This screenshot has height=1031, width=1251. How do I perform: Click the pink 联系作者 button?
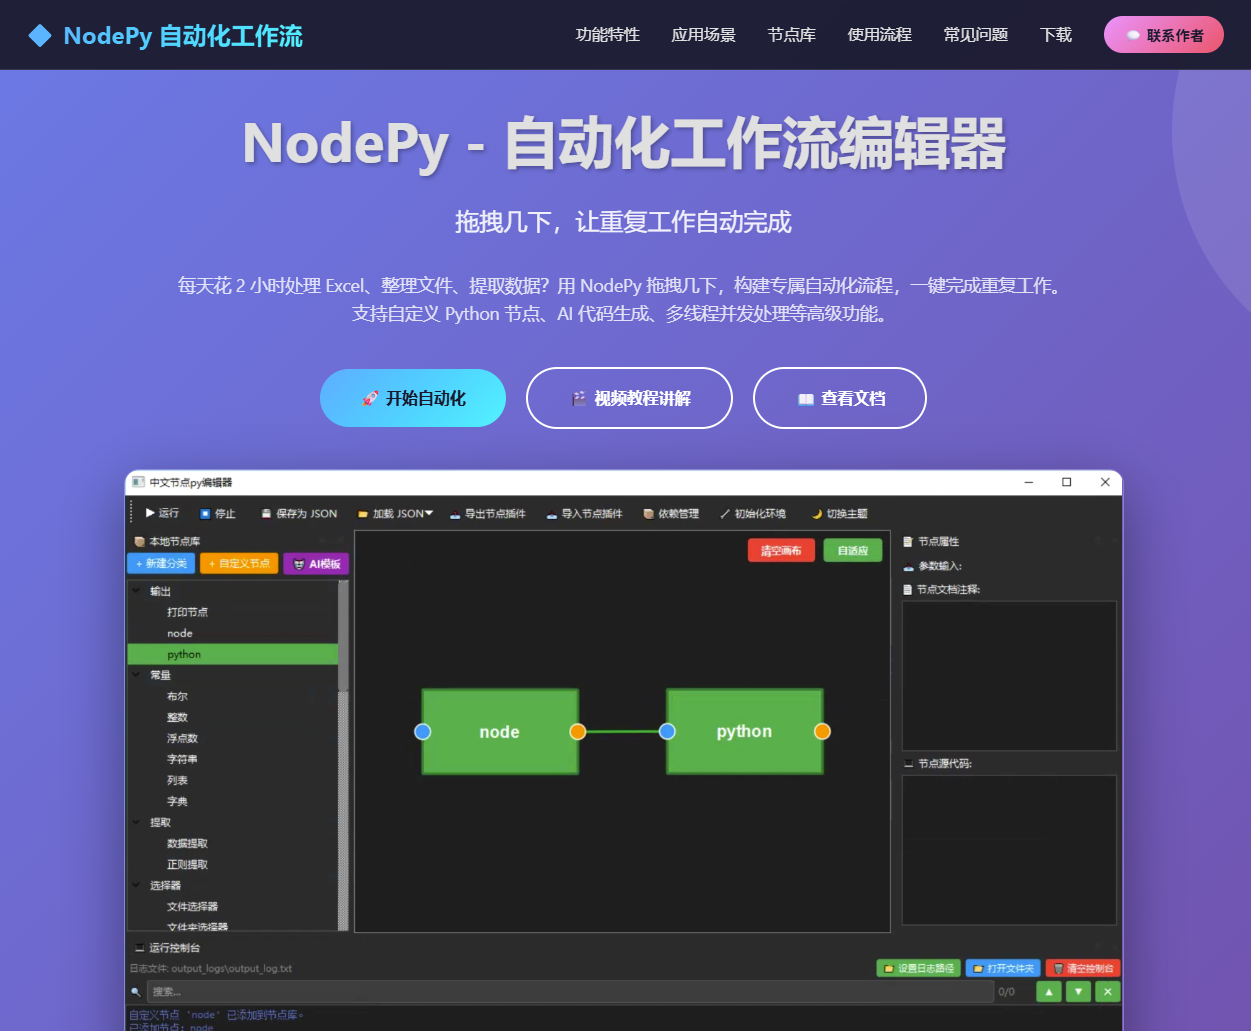[x=1164, y=35]
